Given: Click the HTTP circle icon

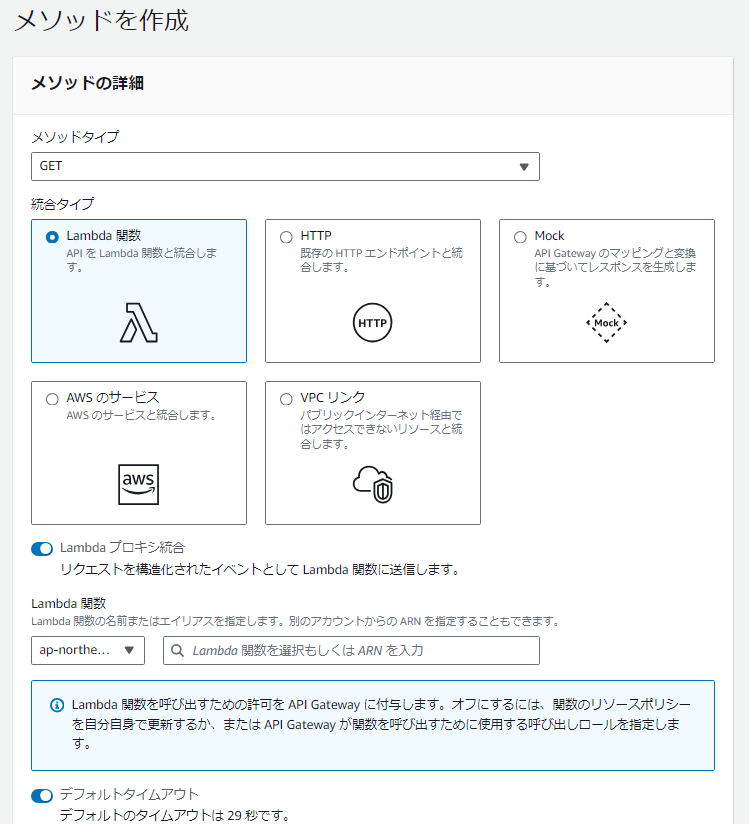Looking at the screenshot, I should (372, 323).
